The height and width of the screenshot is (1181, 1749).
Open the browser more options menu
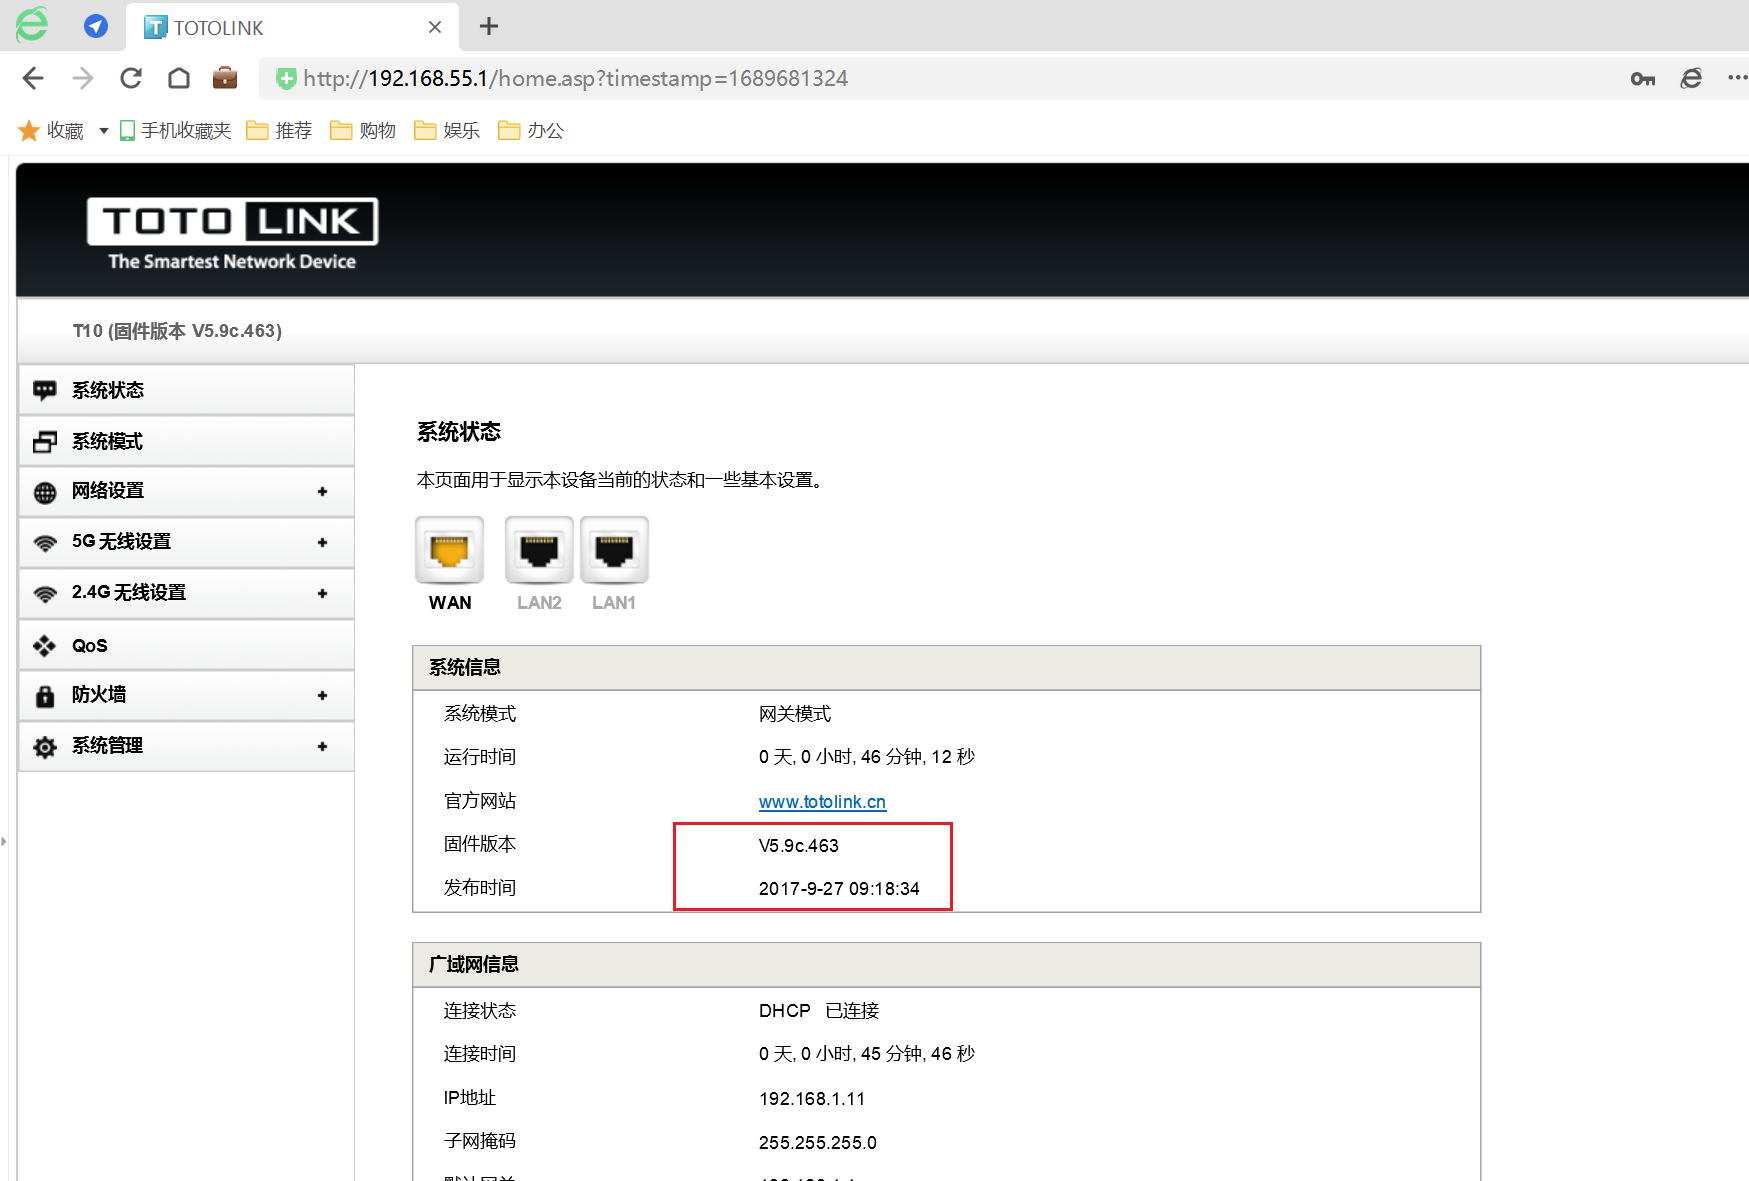pos(1737,78)
